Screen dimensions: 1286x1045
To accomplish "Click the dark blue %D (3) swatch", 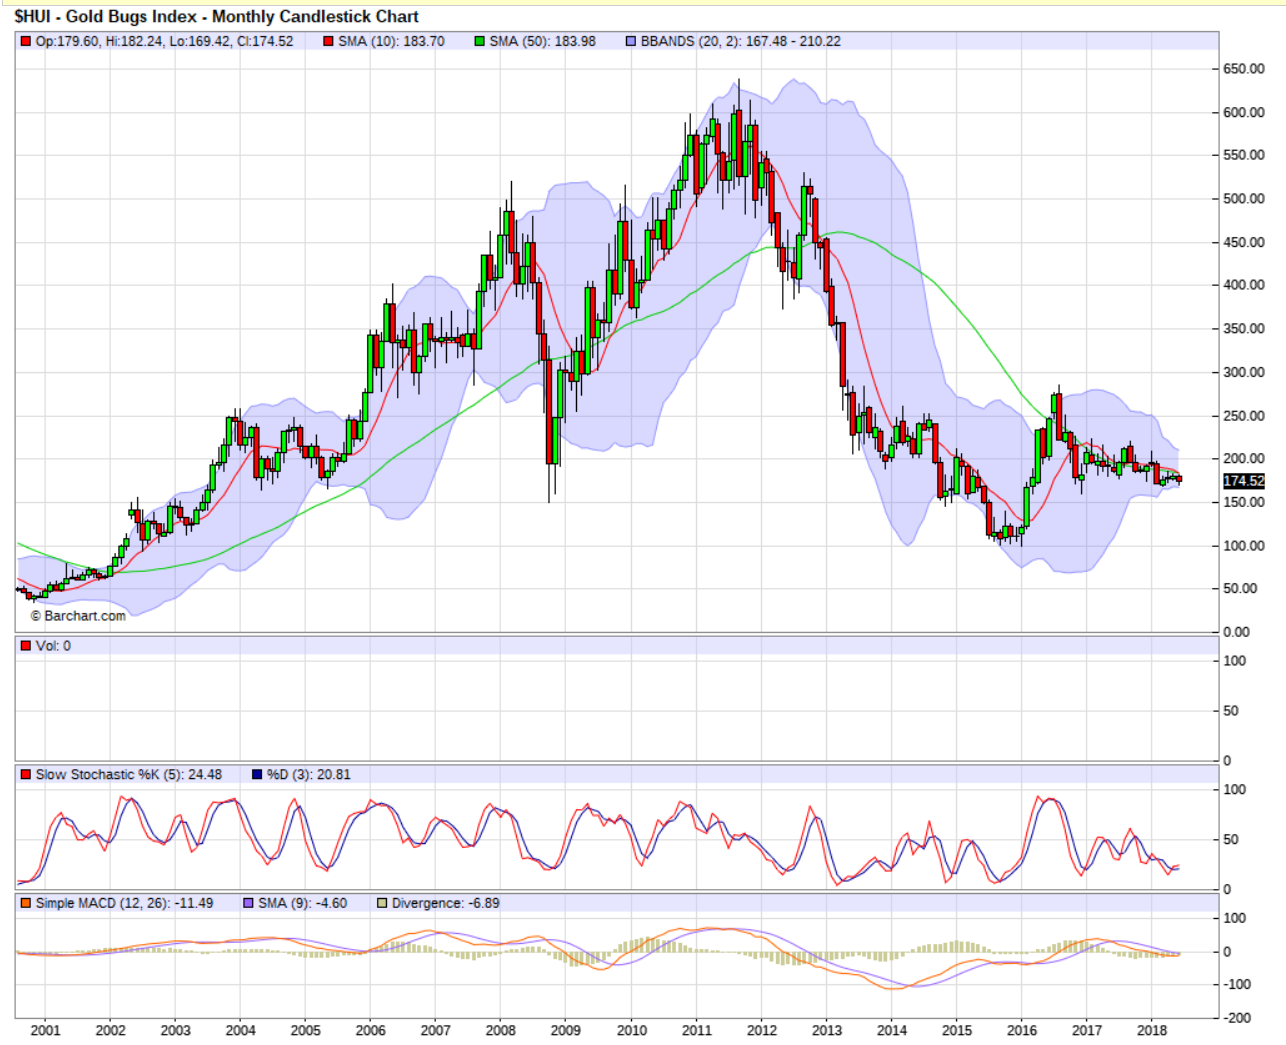I will [257, 775].
